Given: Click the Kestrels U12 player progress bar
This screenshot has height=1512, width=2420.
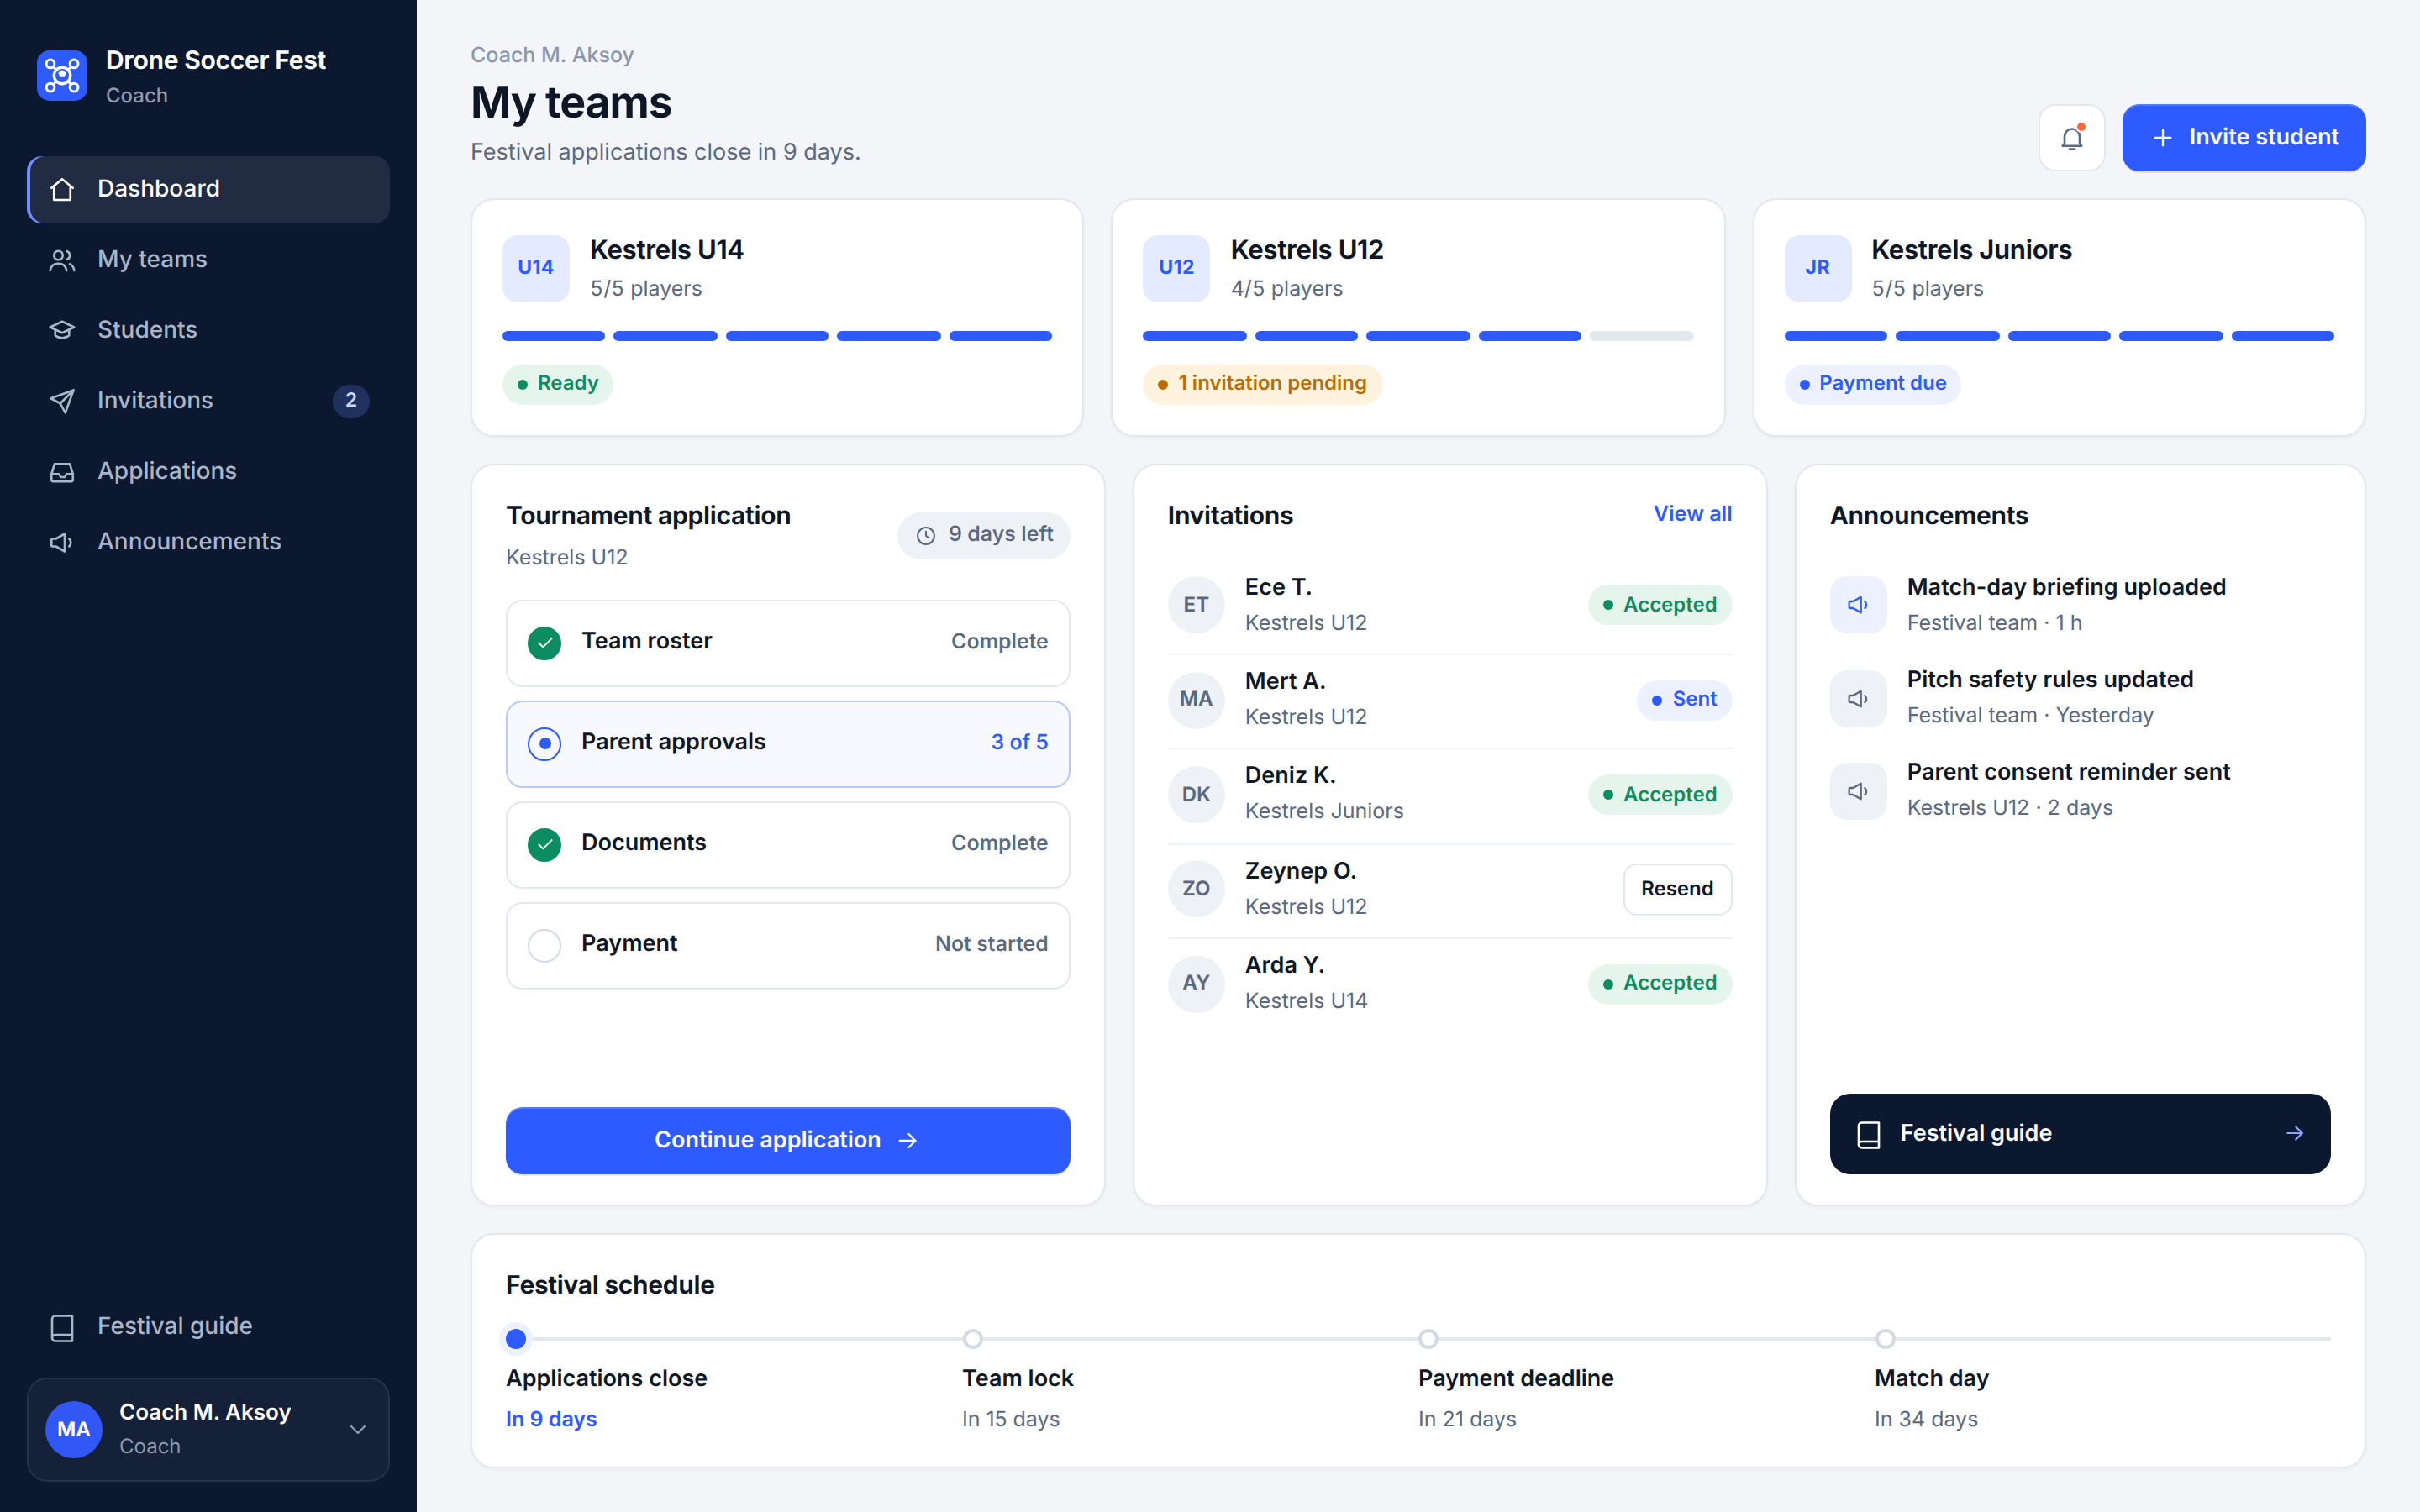Looking at the screenshot, I should click(x=1418, y=336).
